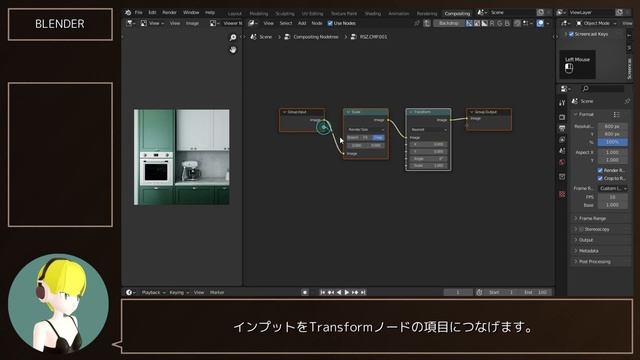Image resolution: width=640 pixels, height=360 pixels.
Task: Open the Output properties printer tab icon
Action: (562, 128)
